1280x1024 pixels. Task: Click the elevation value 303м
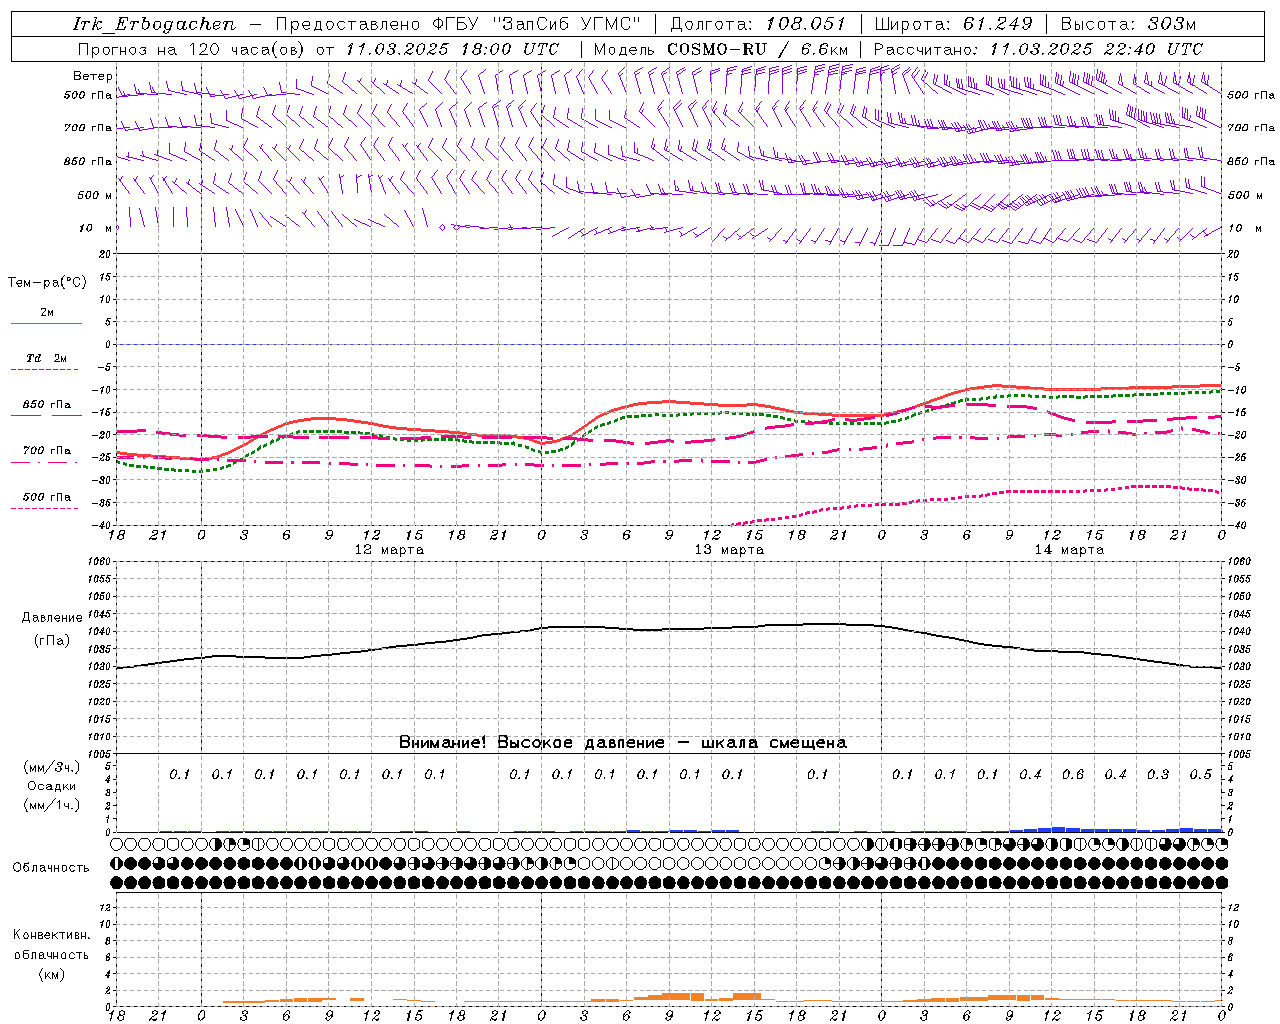[1171, 24]
